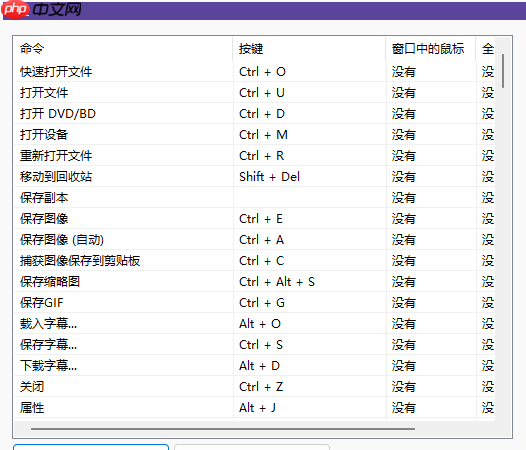Screen dimensions: 526x450
Task: Click the Ctrl + Z key cell
Action: point(310,387)
